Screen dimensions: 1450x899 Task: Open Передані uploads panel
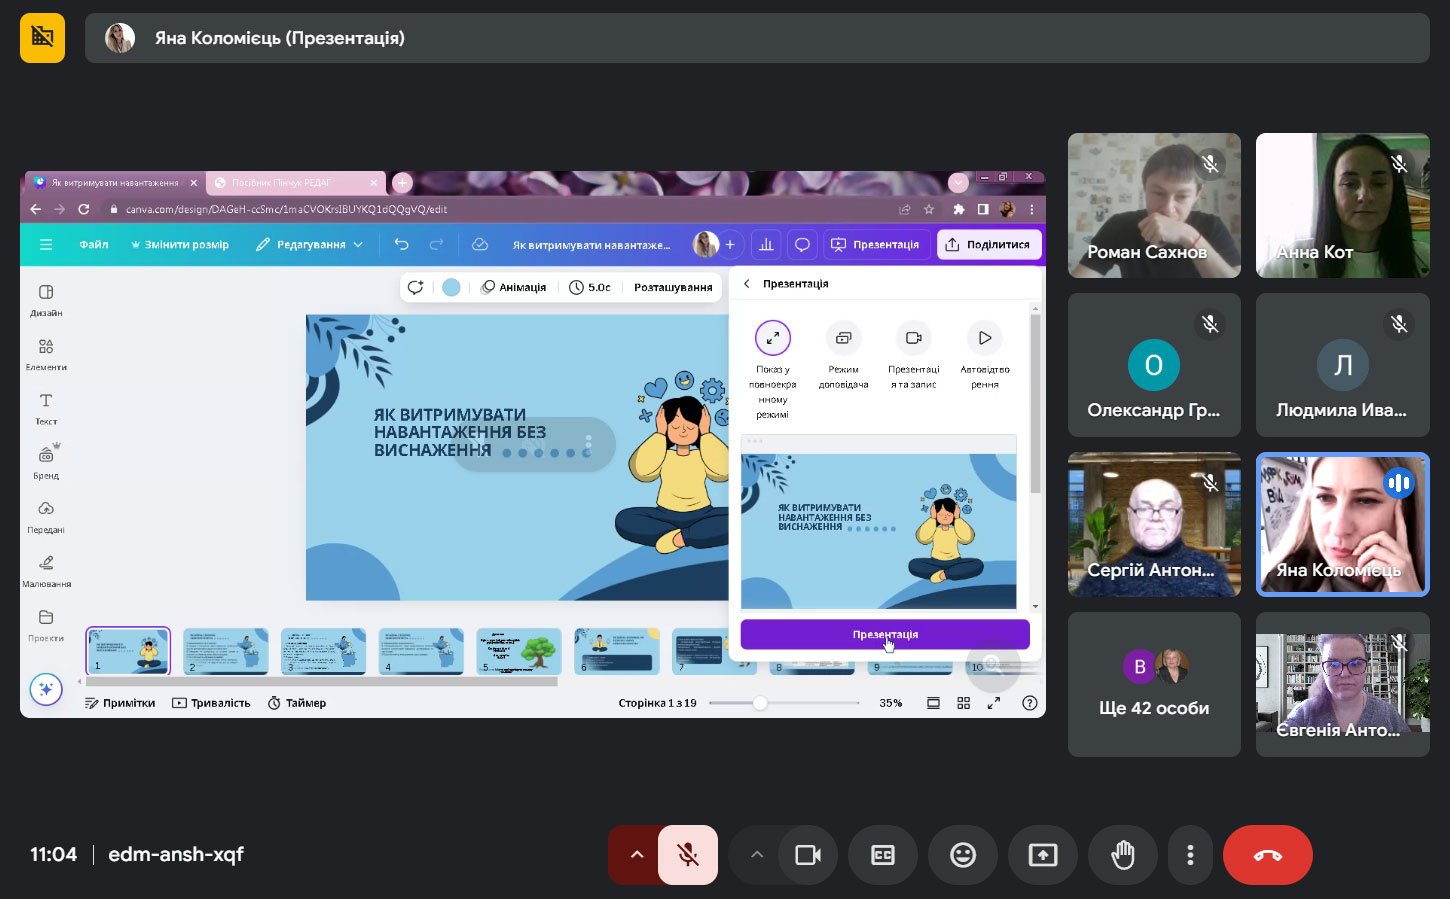(46, 516)
